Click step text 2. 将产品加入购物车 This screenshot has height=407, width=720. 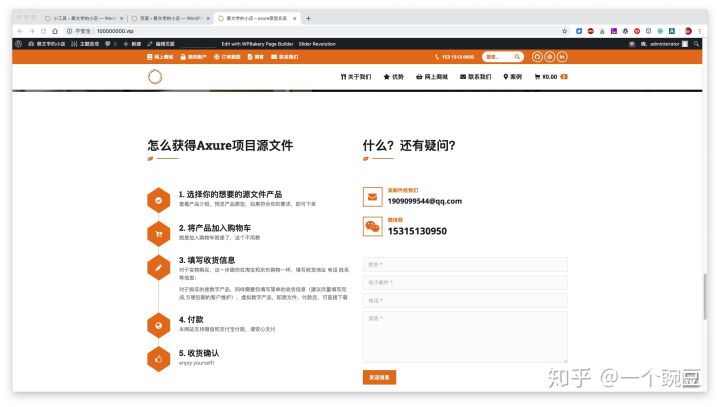pyautogui.click(x=215, y=228)
